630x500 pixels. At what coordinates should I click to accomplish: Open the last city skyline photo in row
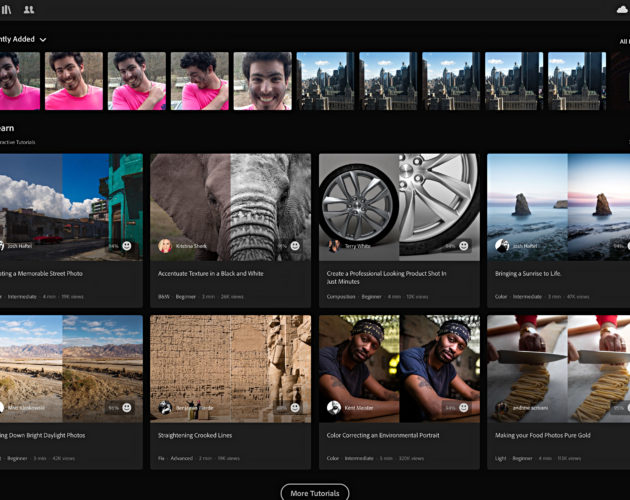tap(577, 81)
